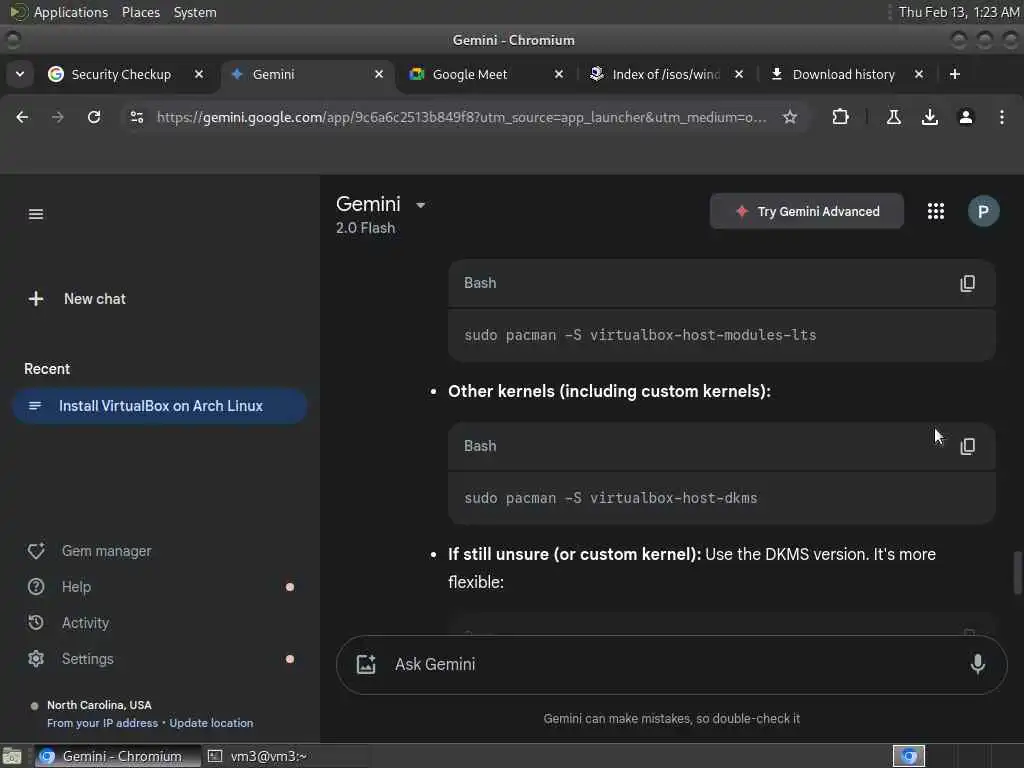Go forward to the next page
1024x768 pixels.
point(57,118)
